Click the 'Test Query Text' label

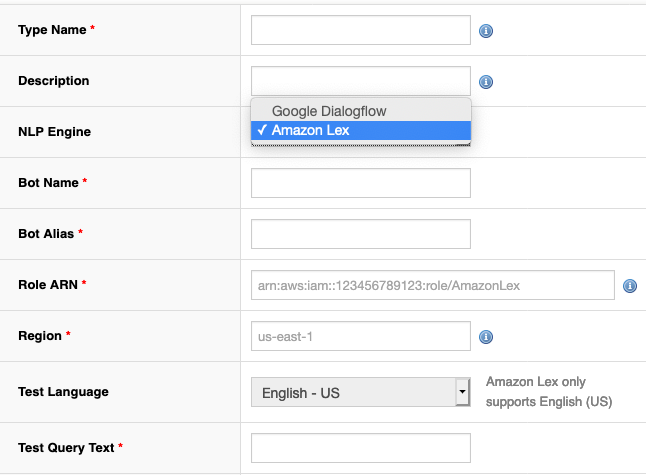(x=66, y=447)
